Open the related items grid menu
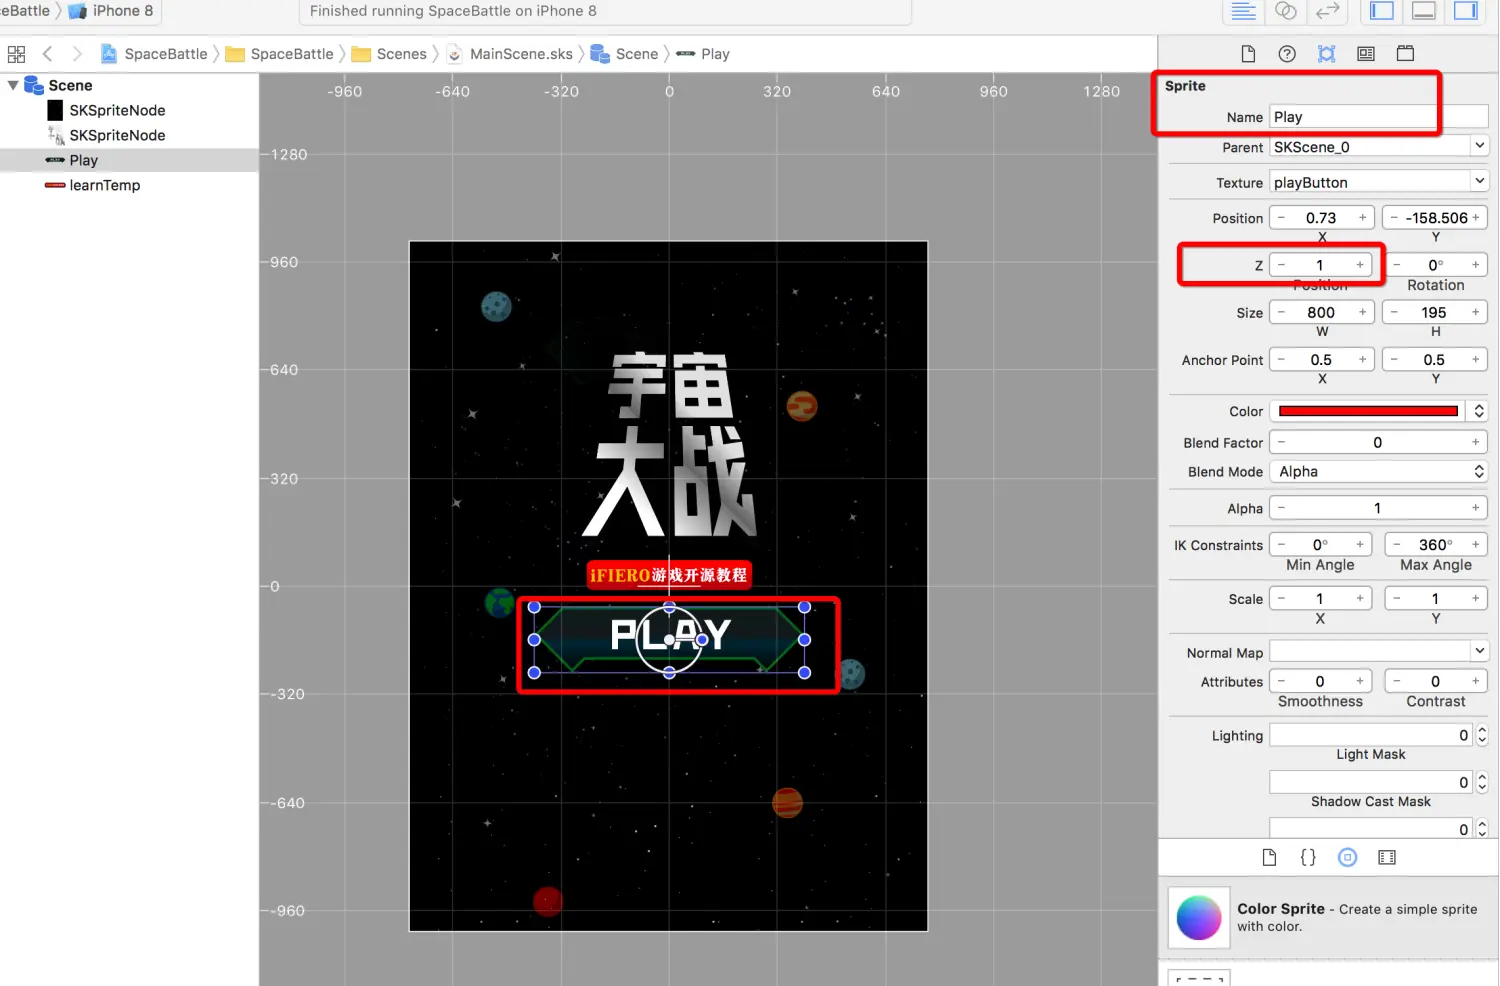Viewport: 1500px width, 986px height. click(x=16, y=54)
